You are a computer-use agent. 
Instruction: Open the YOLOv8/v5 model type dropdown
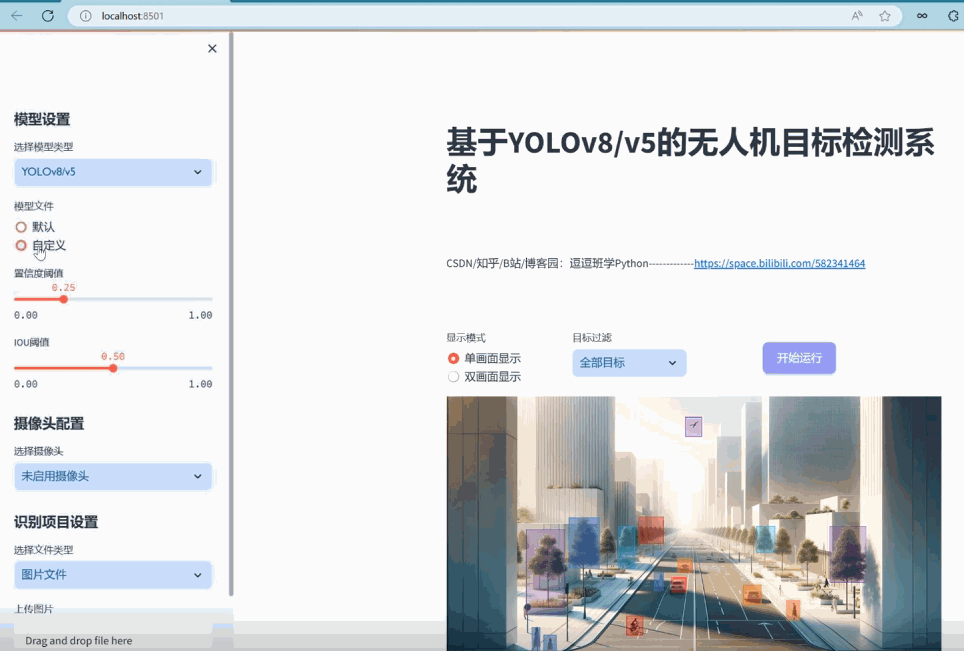pos(112,172)
